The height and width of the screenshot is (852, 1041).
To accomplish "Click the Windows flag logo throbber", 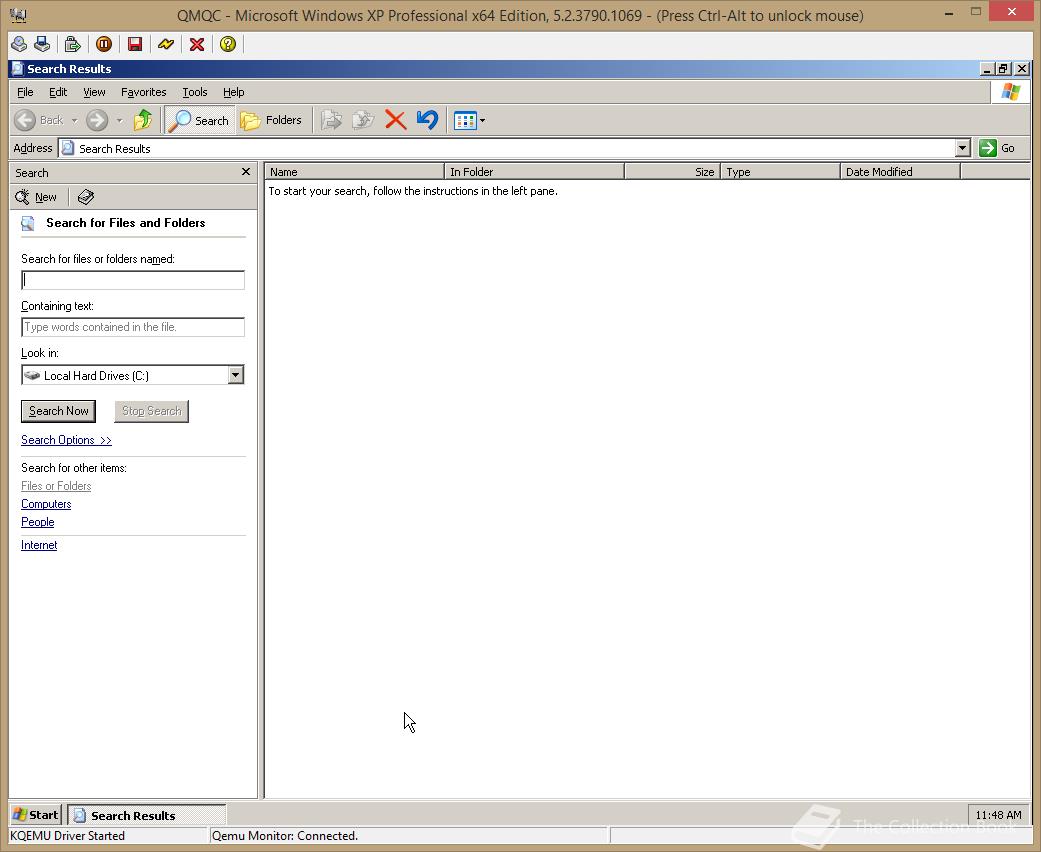I will pyautogui.click(x=1010, y=92).
